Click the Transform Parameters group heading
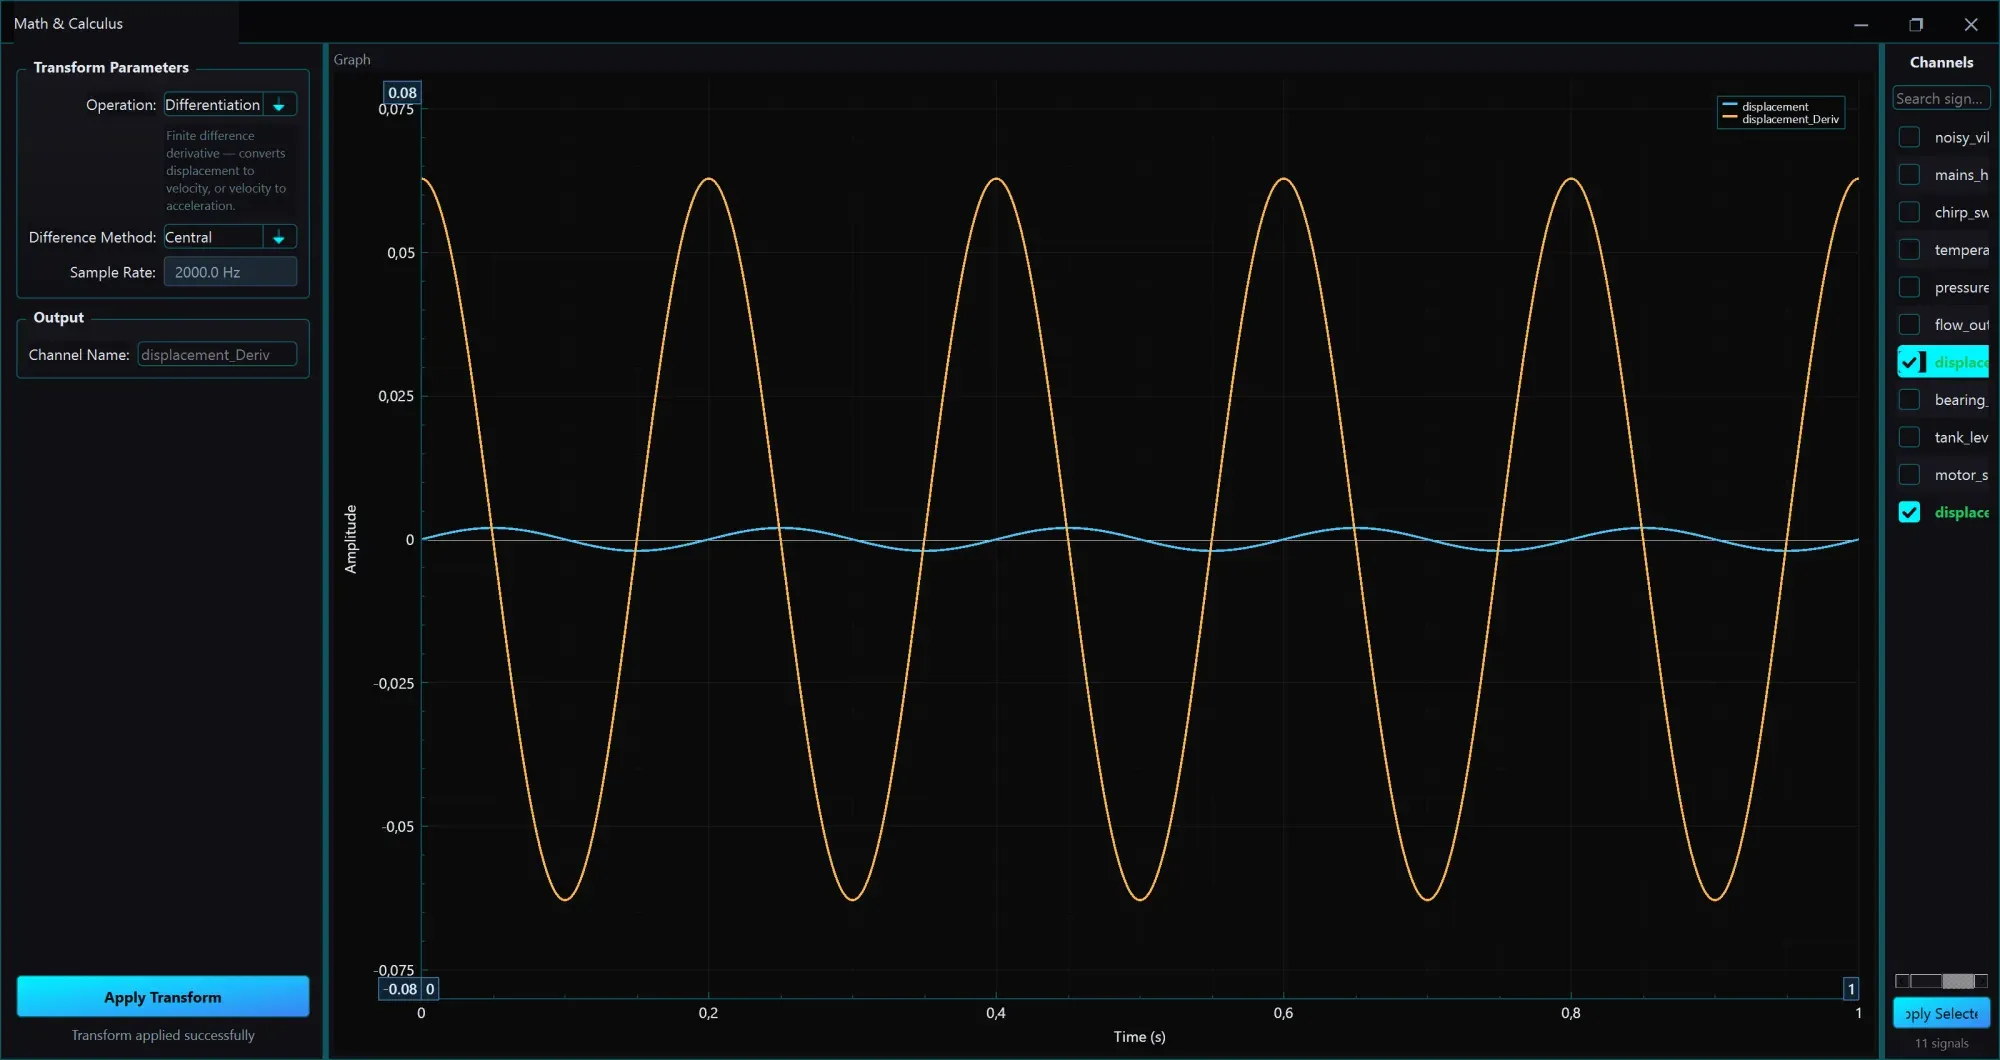2000x1060 pixels. pos(111,67)
